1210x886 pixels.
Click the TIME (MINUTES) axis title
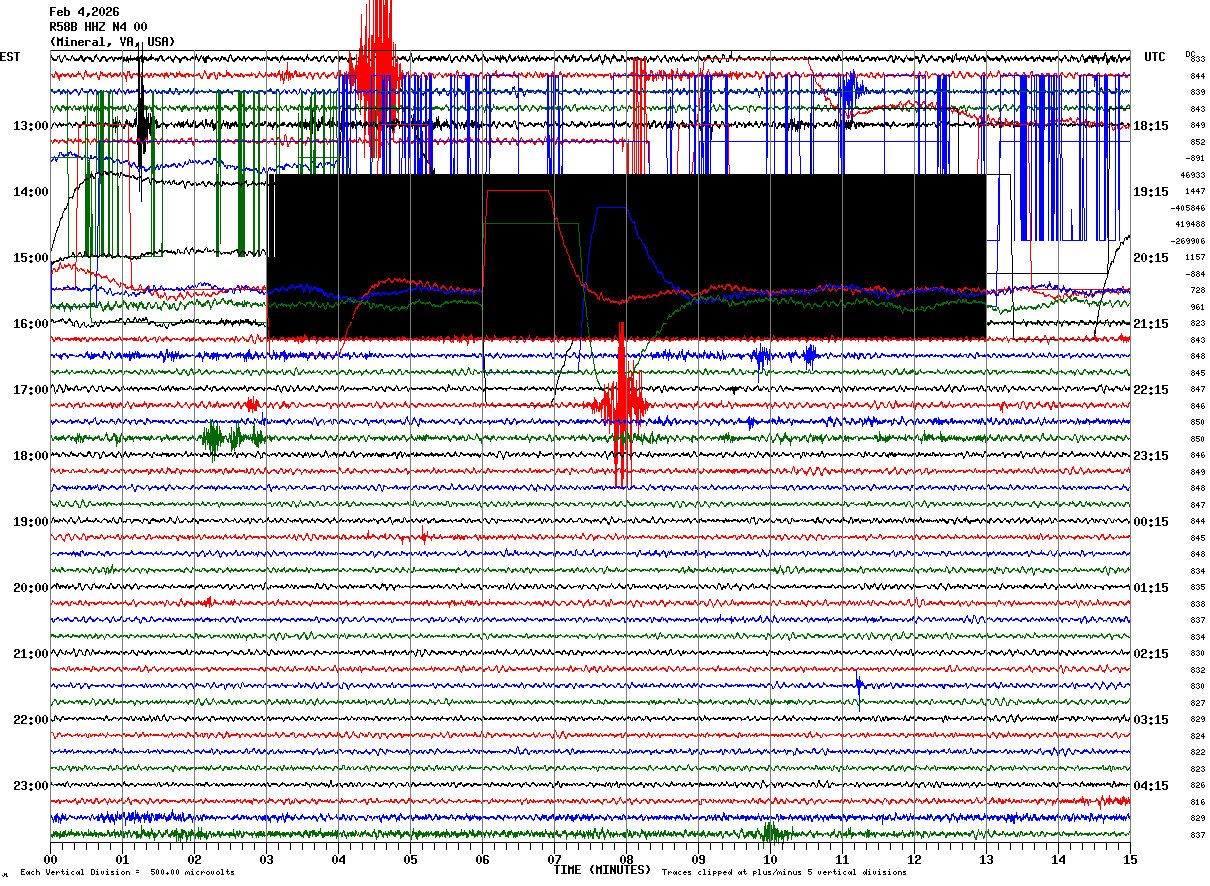point(602,870)
